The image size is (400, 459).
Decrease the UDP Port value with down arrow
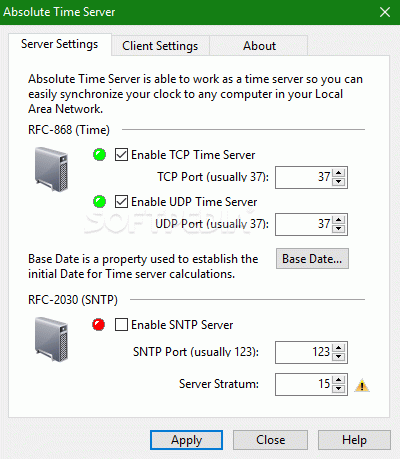339,229
